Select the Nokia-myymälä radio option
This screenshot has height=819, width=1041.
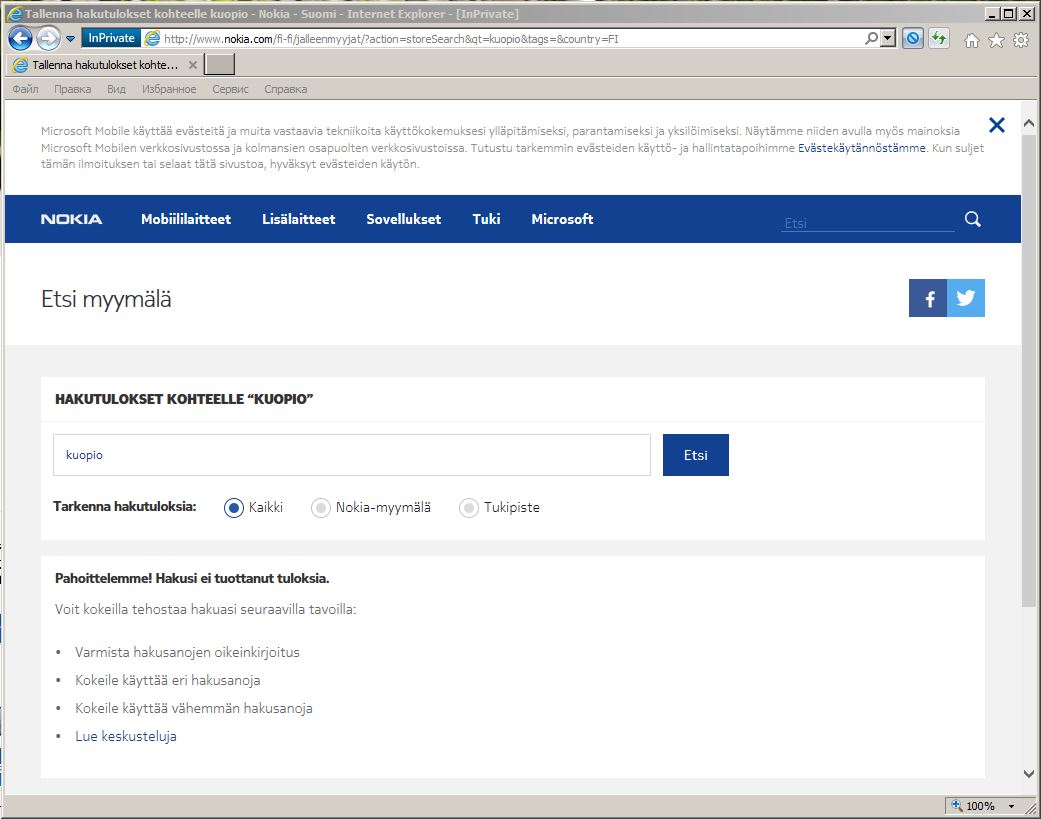tap(321, 508)
